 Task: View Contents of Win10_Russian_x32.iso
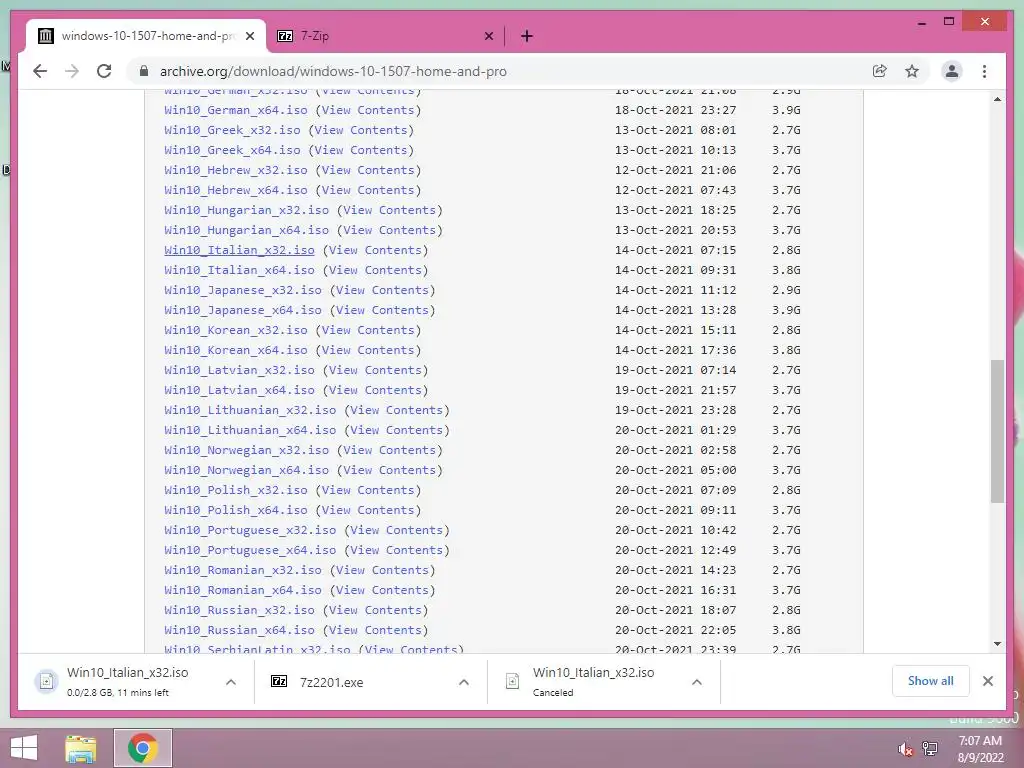pyautogui.click(x=376, y=610)
